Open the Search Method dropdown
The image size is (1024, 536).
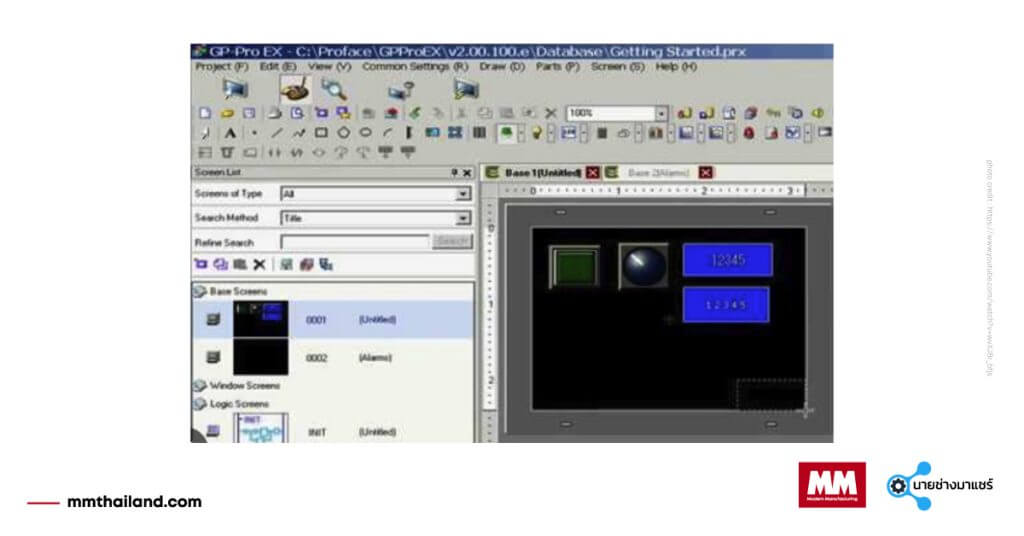463,218
